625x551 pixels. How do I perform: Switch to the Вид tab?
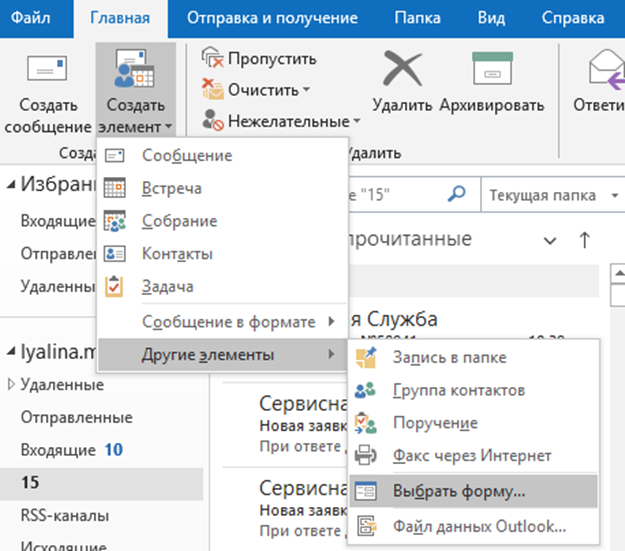(491, 18)
